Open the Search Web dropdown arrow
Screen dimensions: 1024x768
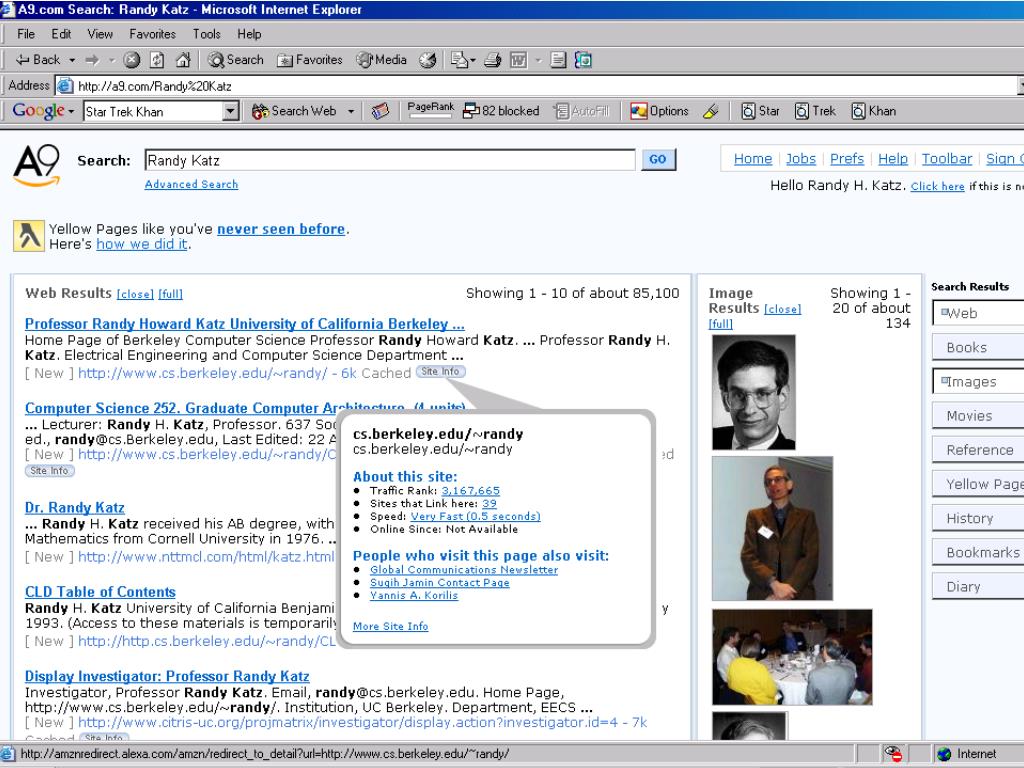click(x=351, y=112)
